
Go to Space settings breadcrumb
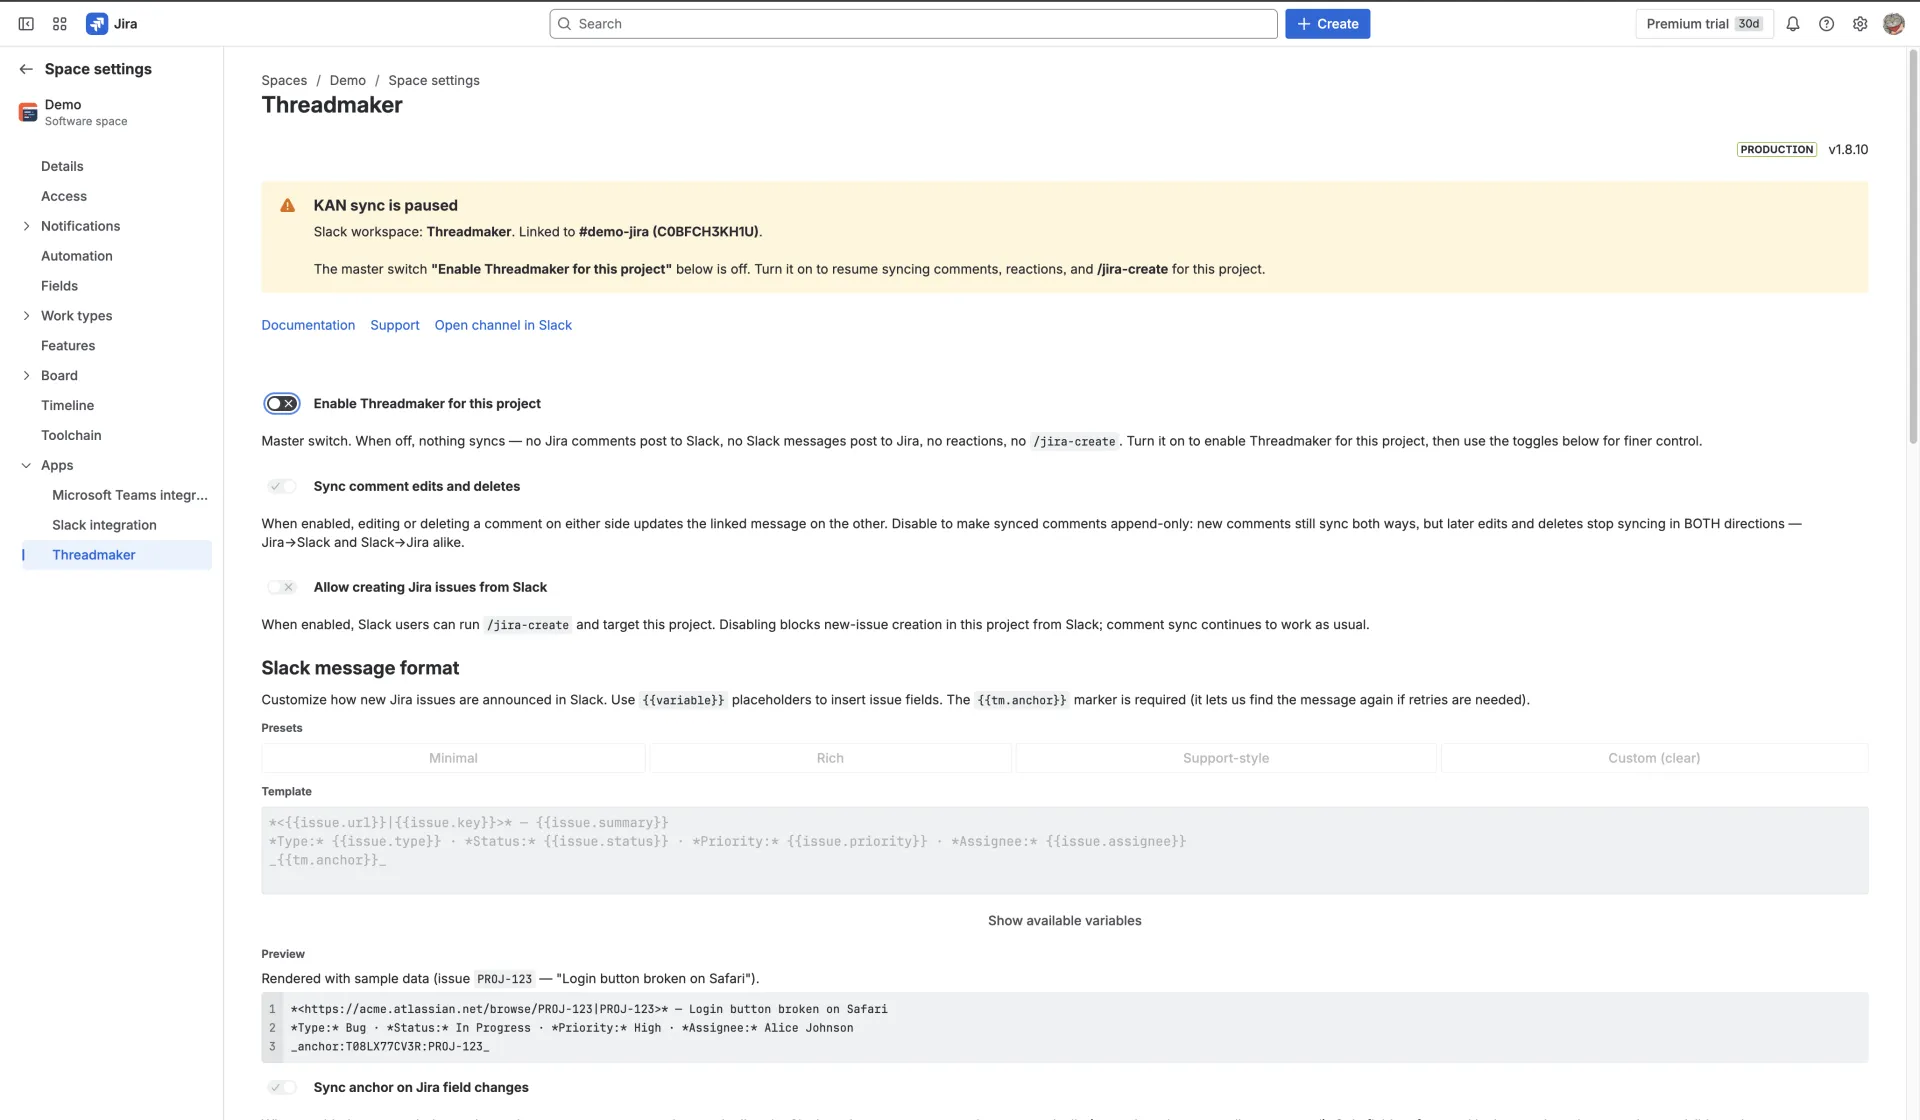(434, 81)
